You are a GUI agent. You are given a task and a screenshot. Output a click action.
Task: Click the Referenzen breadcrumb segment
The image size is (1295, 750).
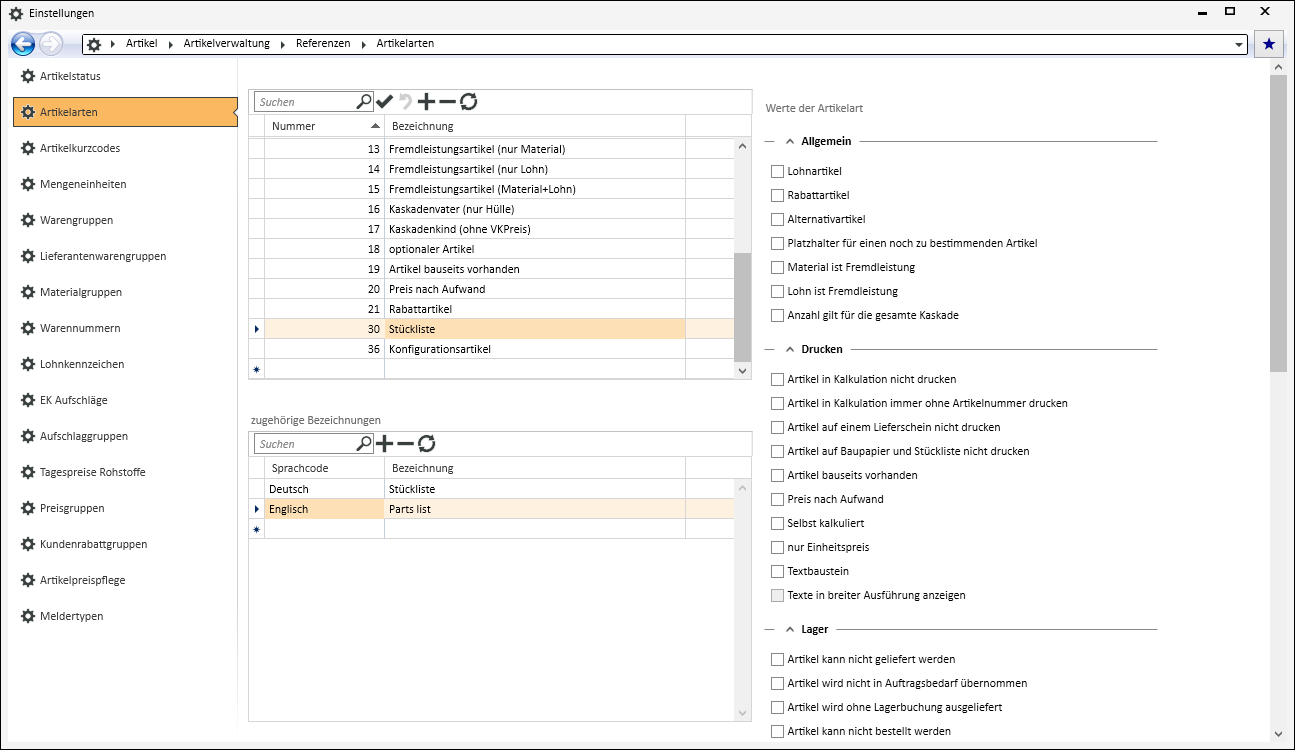click(x=323, y=44)
